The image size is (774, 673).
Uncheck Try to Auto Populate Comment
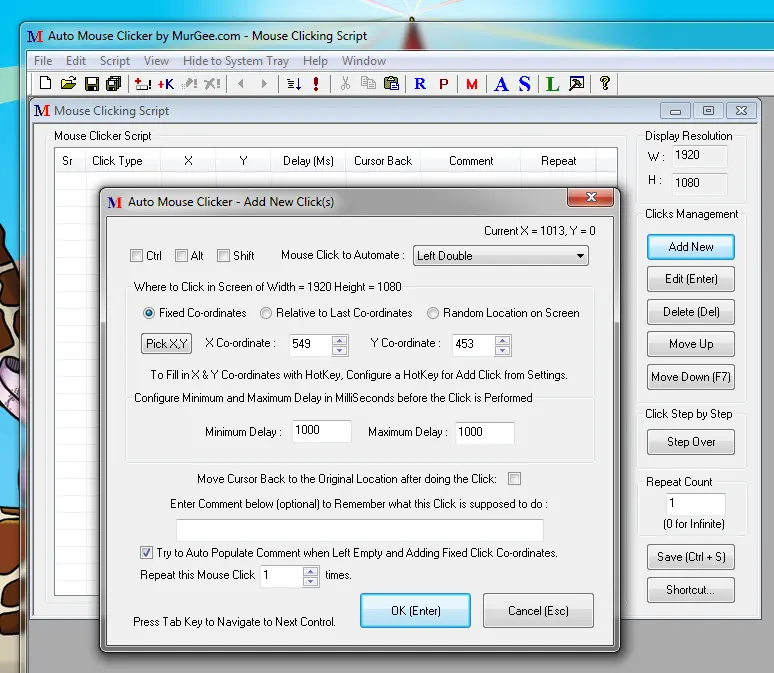(x=146, y=553)
